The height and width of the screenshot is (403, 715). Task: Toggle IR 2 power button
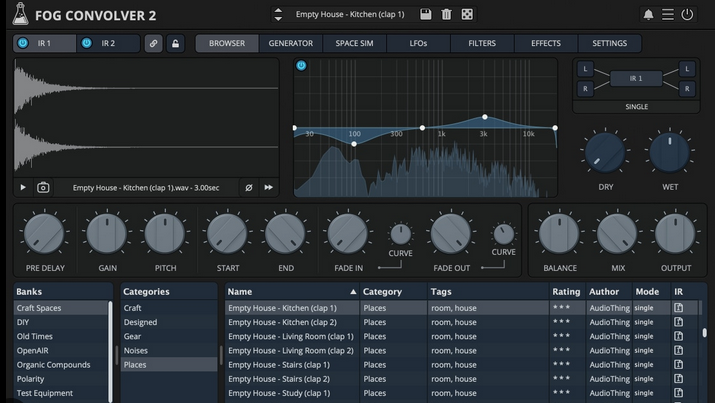(x=86, y=43)
